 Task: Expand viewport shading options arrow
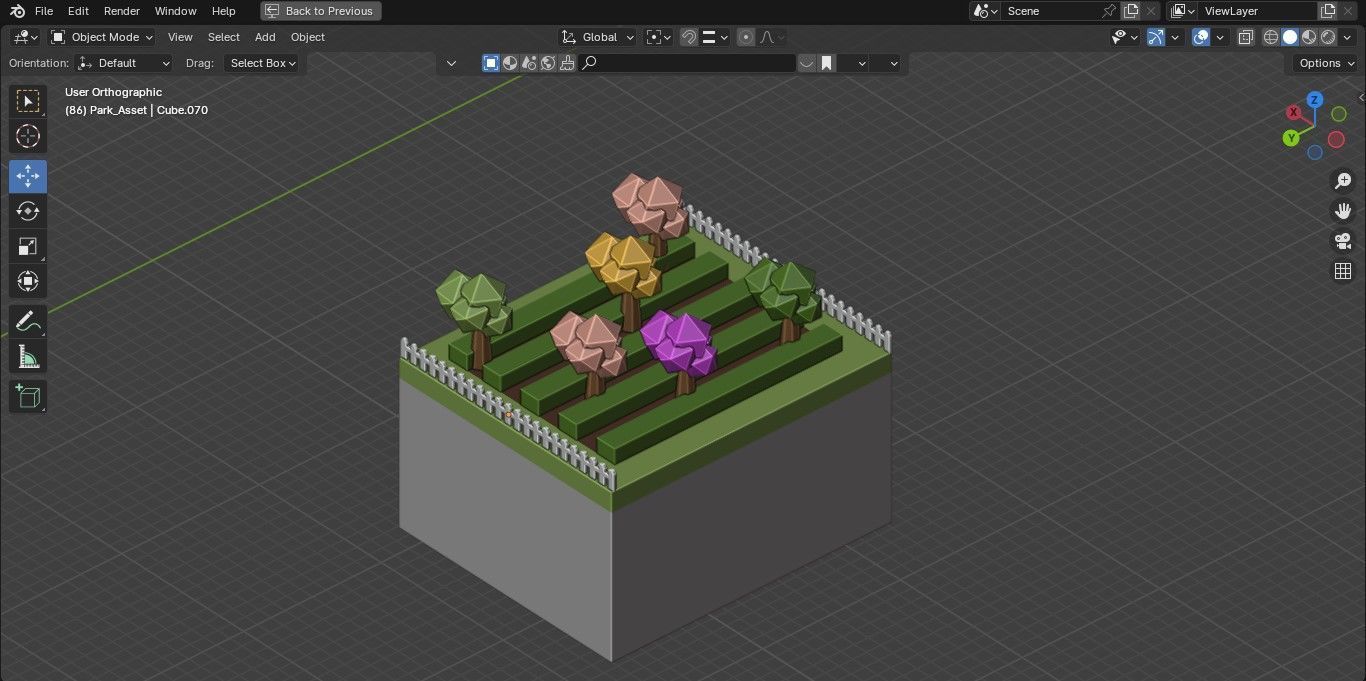[1347, 37]
